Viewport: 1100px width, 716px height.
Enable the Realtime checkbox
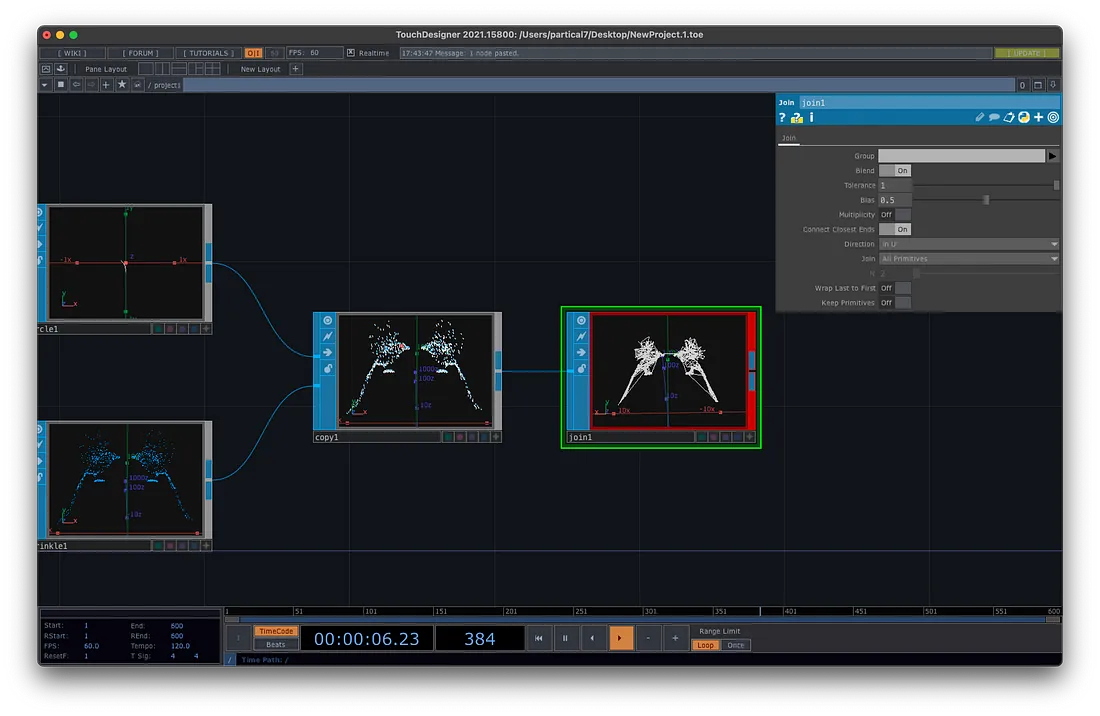click(351, 53)
